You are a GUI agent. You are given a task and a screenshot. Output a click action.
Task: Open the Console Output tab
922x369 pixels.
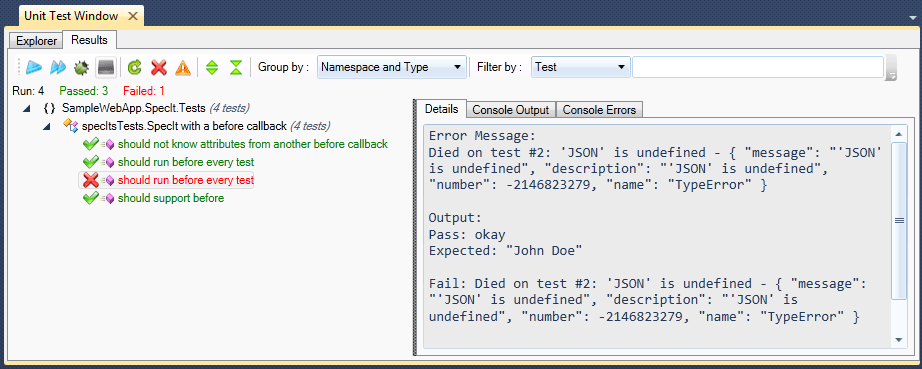(510, 110)
